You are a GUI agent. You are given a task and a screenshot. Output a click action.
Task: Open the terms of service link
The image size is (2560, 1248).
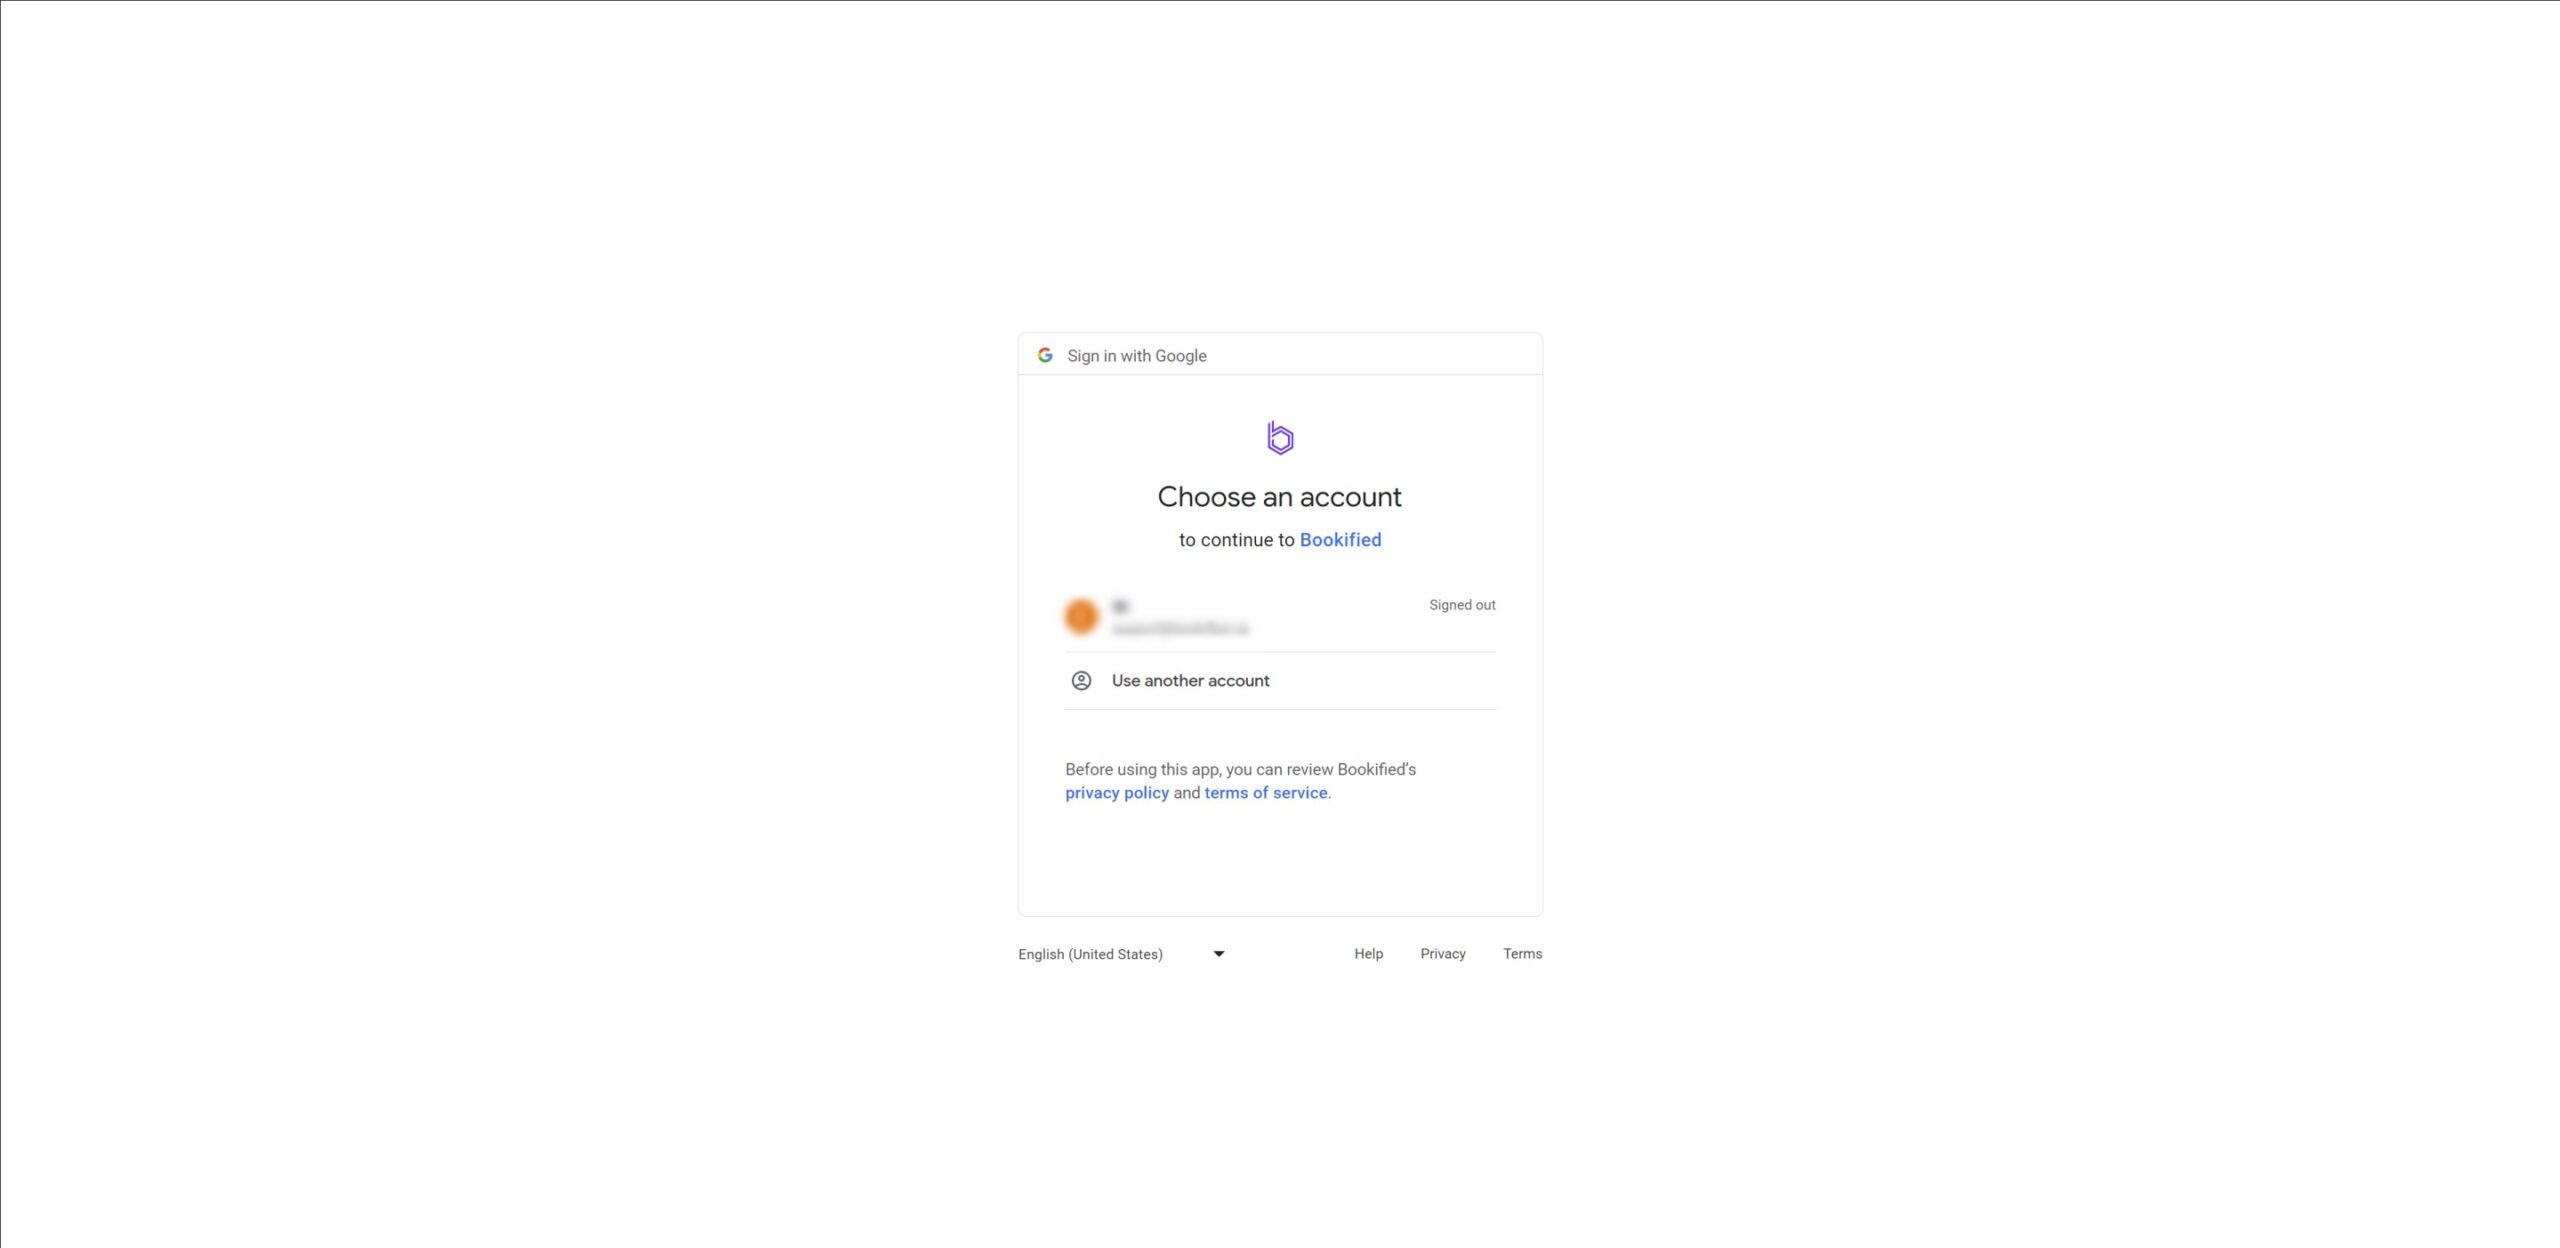coord(1266,793)
